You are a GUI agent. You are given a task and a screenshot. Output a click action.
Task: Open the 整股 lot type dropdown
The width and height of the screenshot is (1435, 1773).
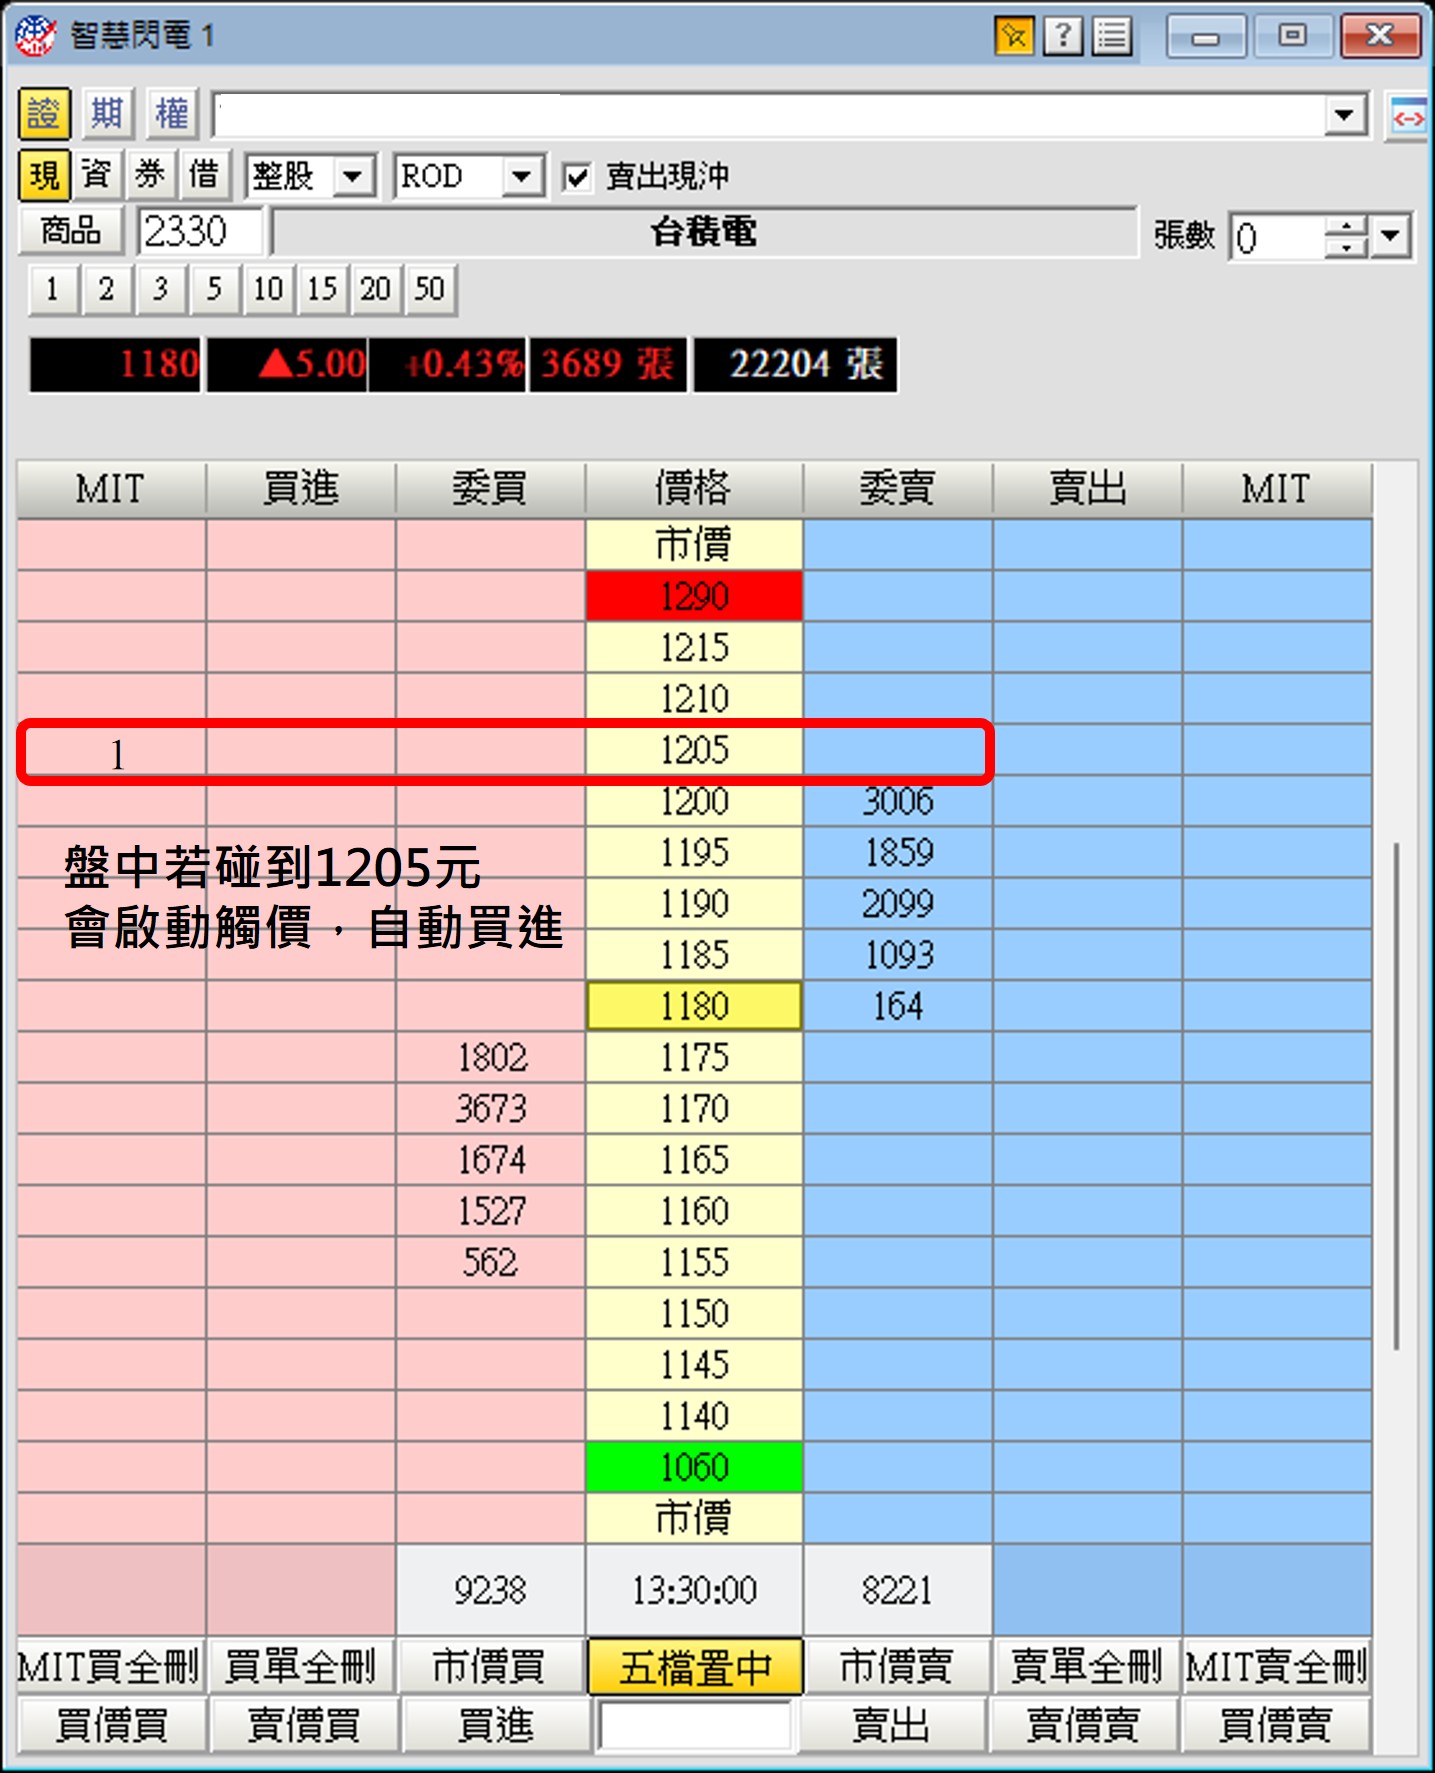click(x=352, y=178)
